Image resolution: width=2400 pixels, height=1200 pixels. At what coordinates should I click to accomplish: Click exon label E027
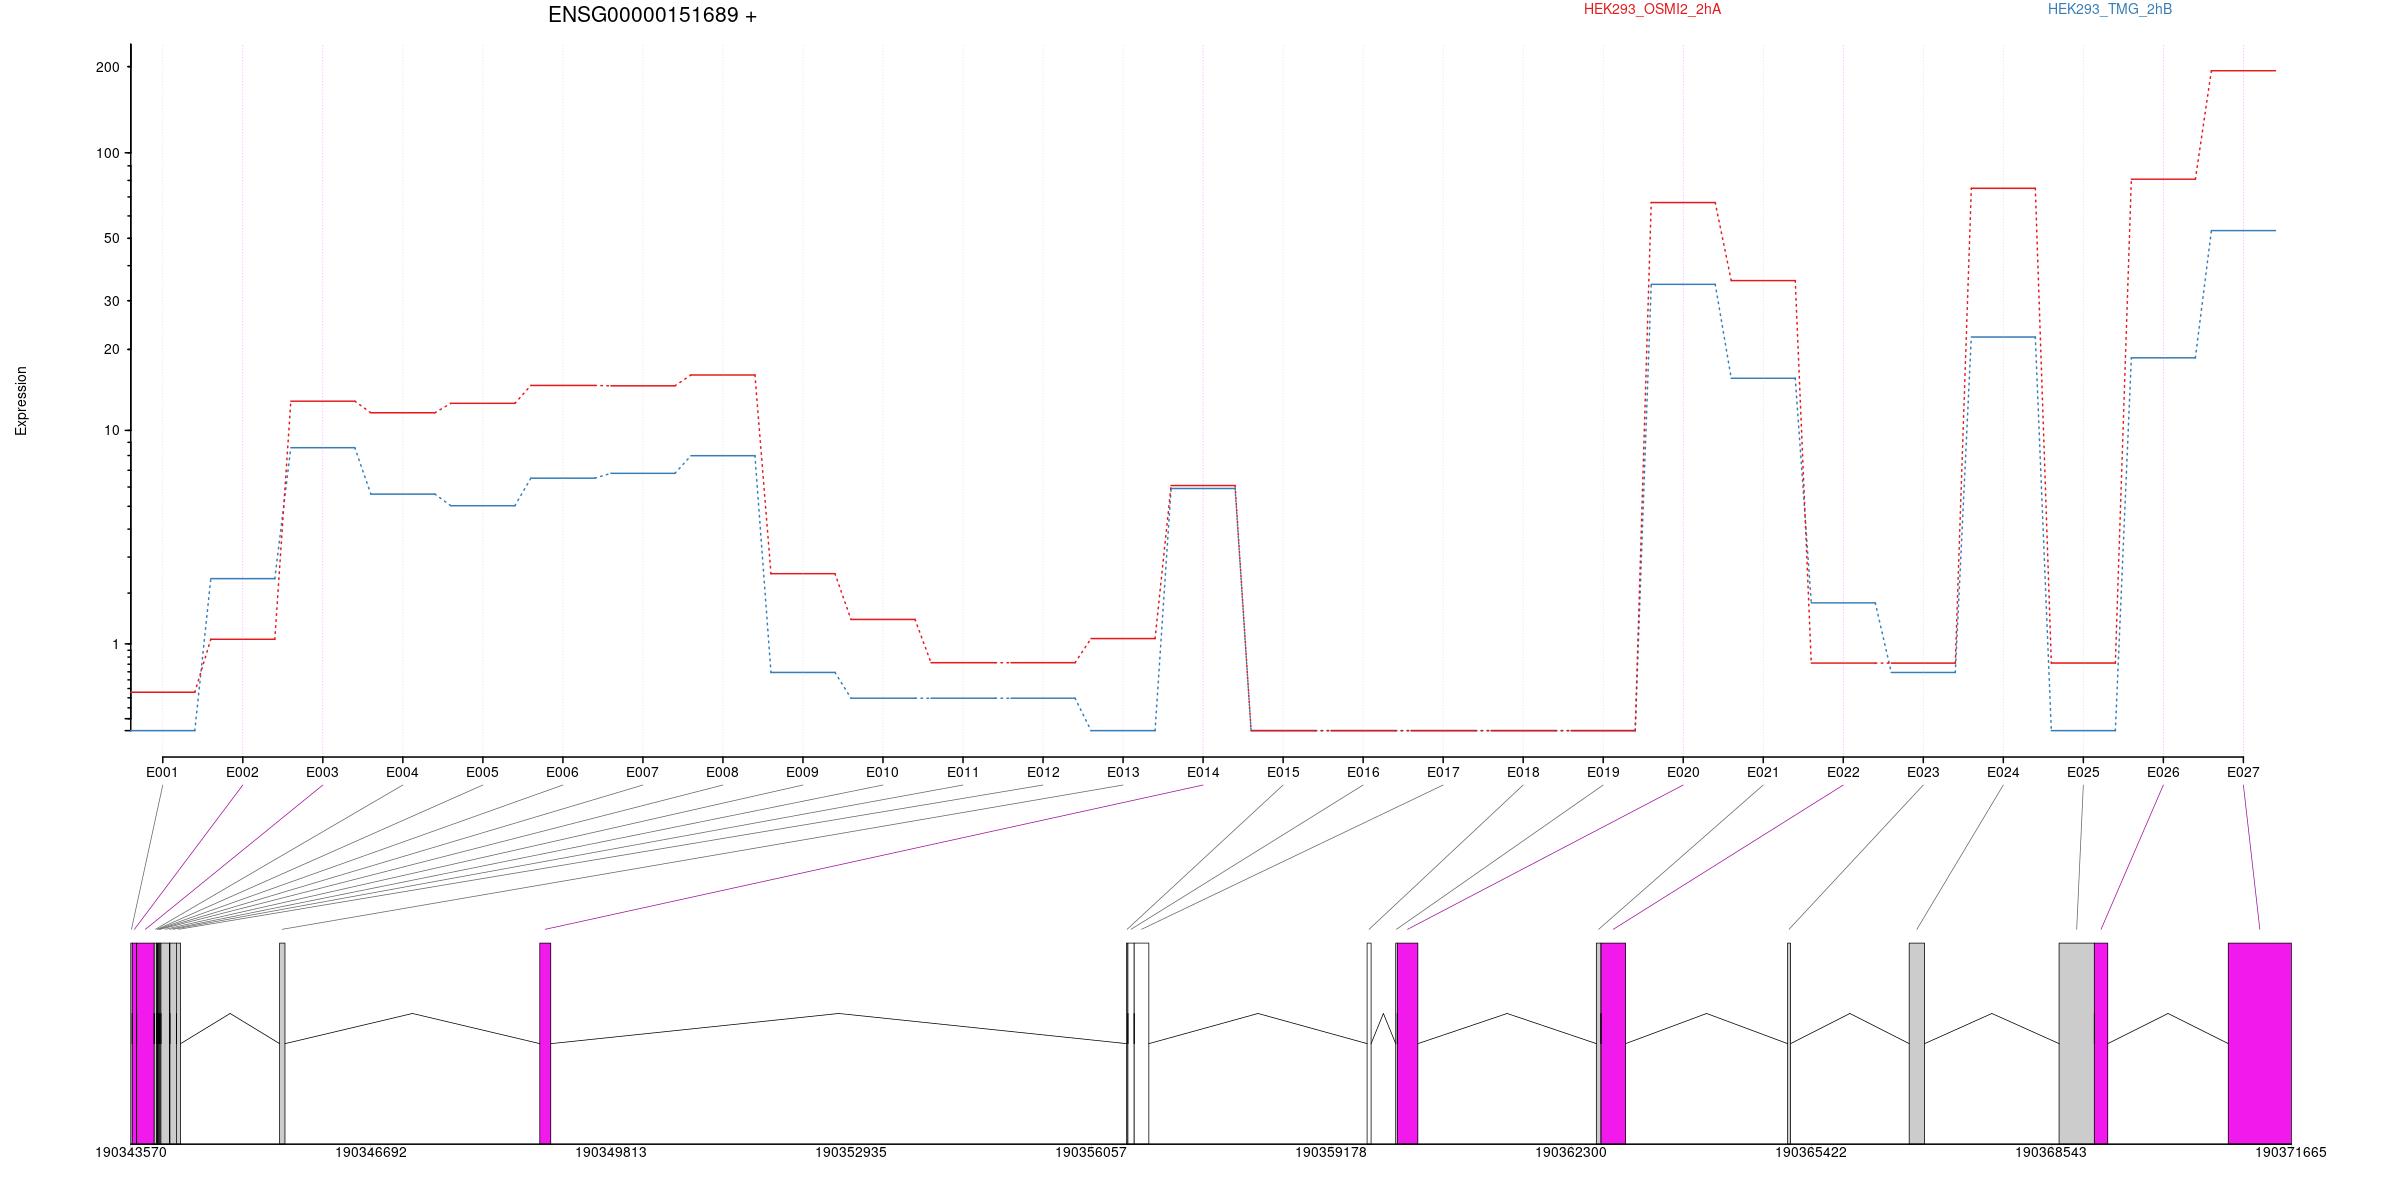(2243, 772)
